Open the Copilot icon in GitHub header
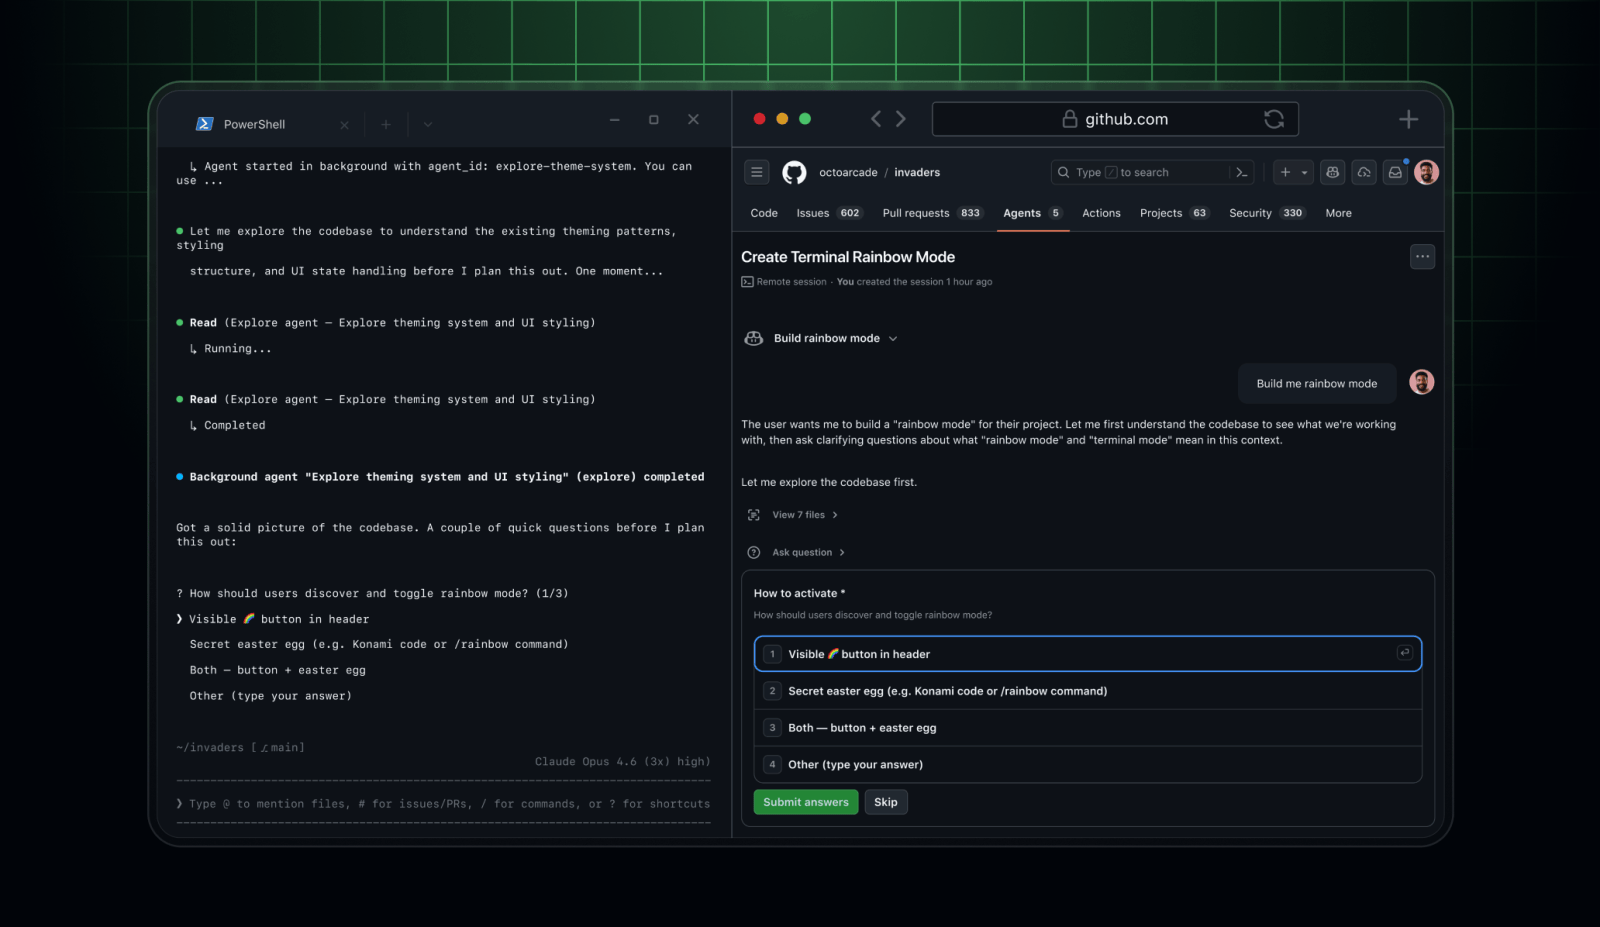Viewport: 1600px width, 927px height. [x=1332, y=172]
